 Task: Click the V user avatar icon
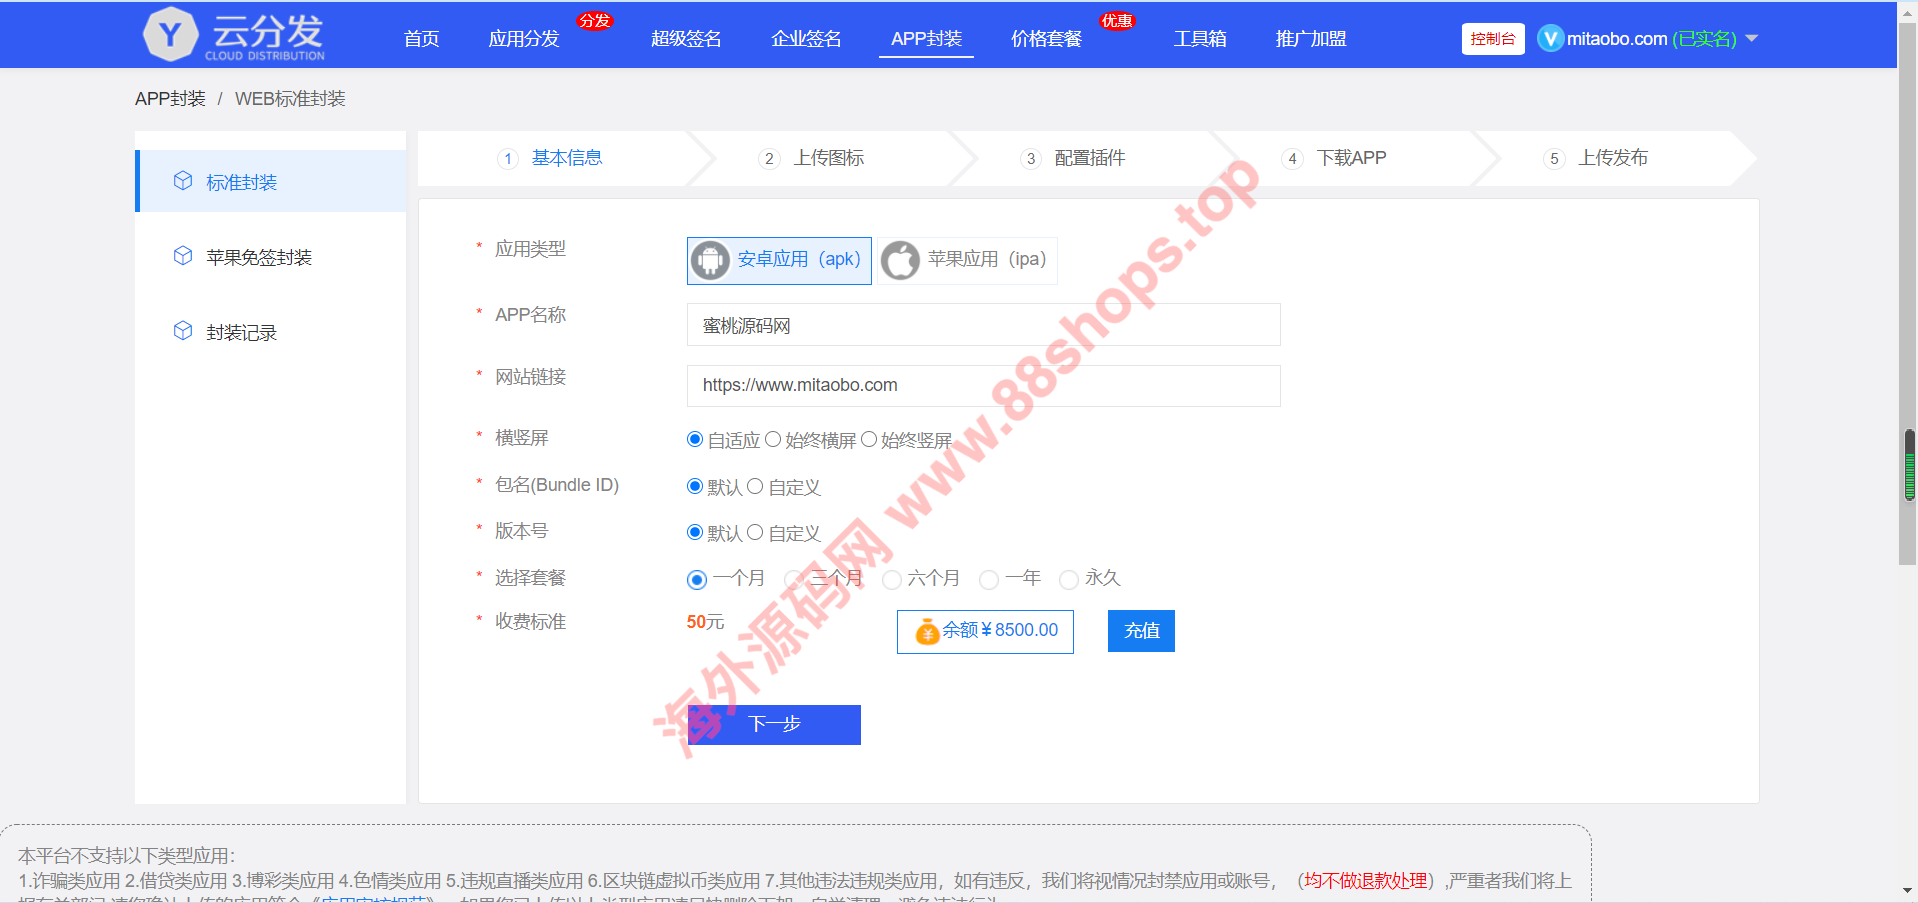[x=1549, y=39]
